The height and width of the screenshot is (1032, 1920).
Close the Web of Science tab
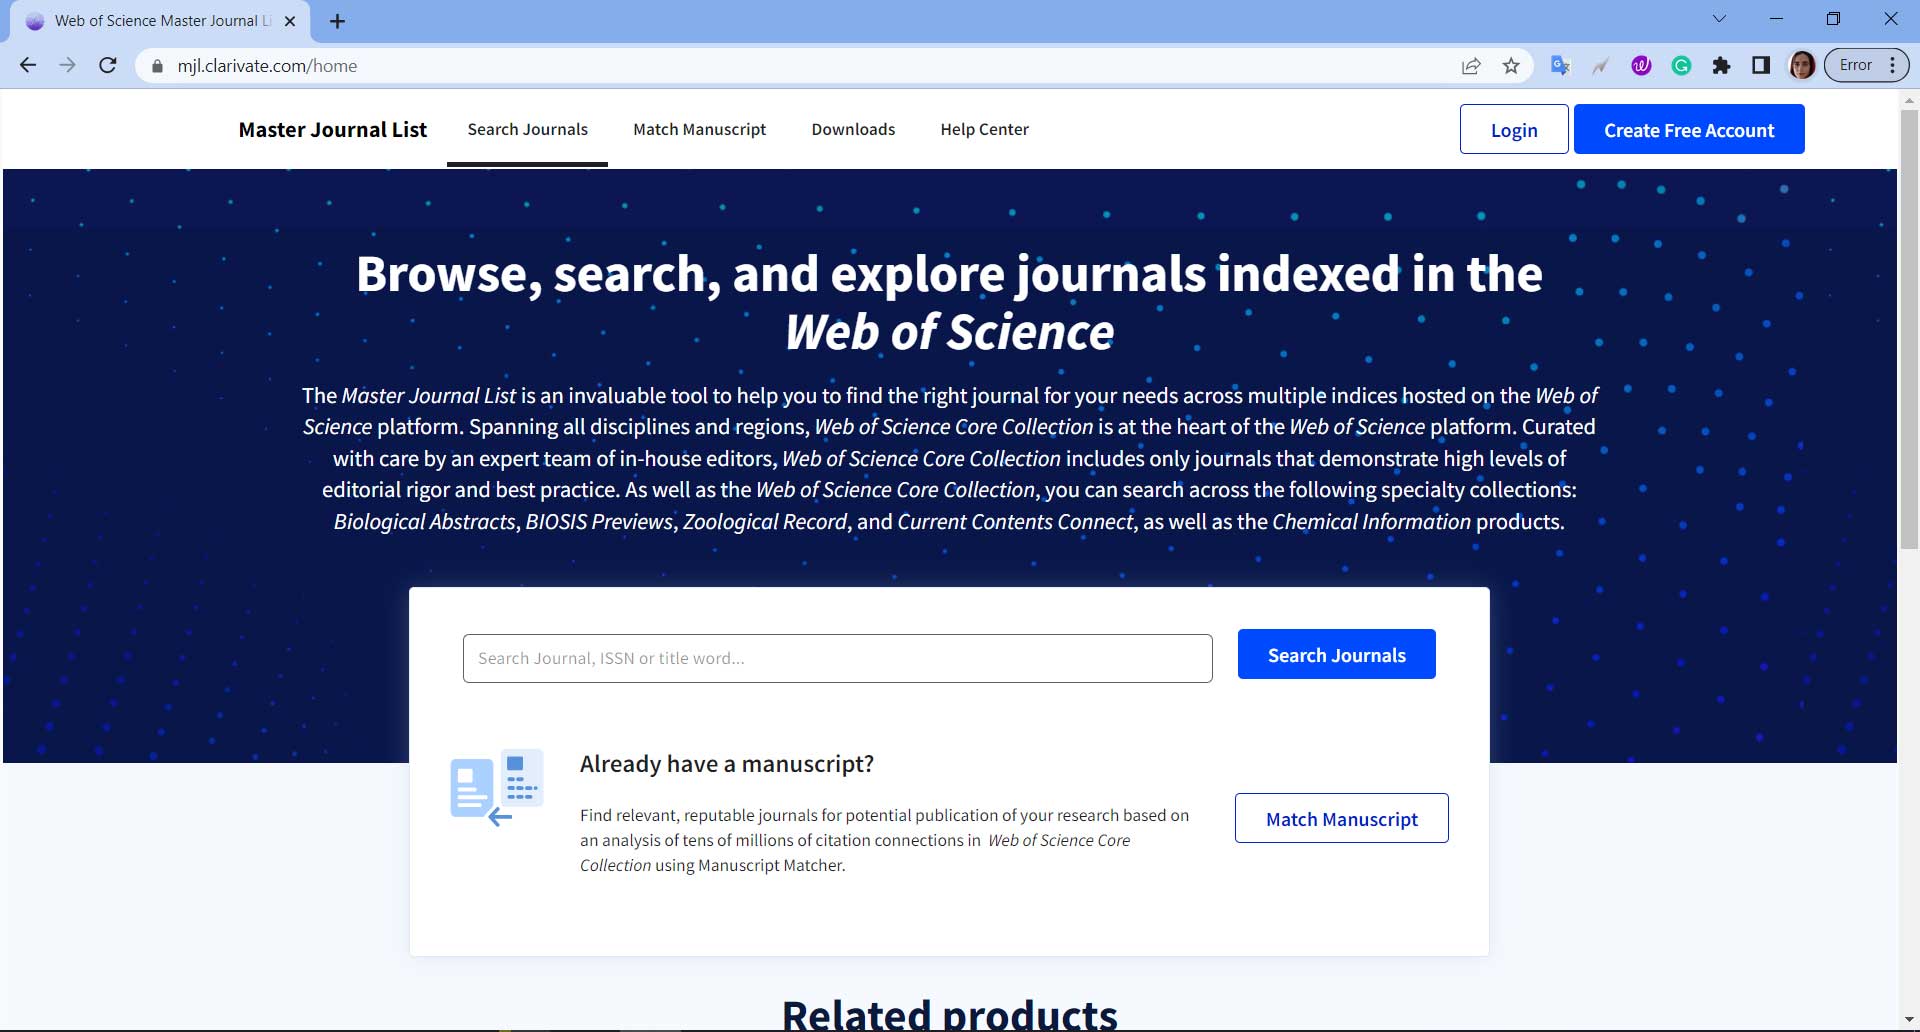pos(290,21)
